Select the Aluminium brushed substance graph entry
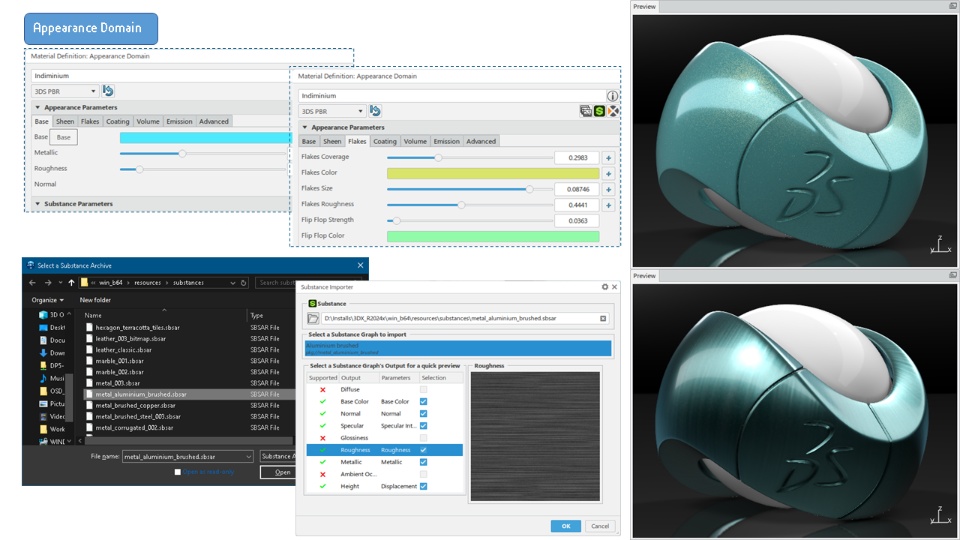Viewport: 960px width, 540px height. (x=458, y=348)
